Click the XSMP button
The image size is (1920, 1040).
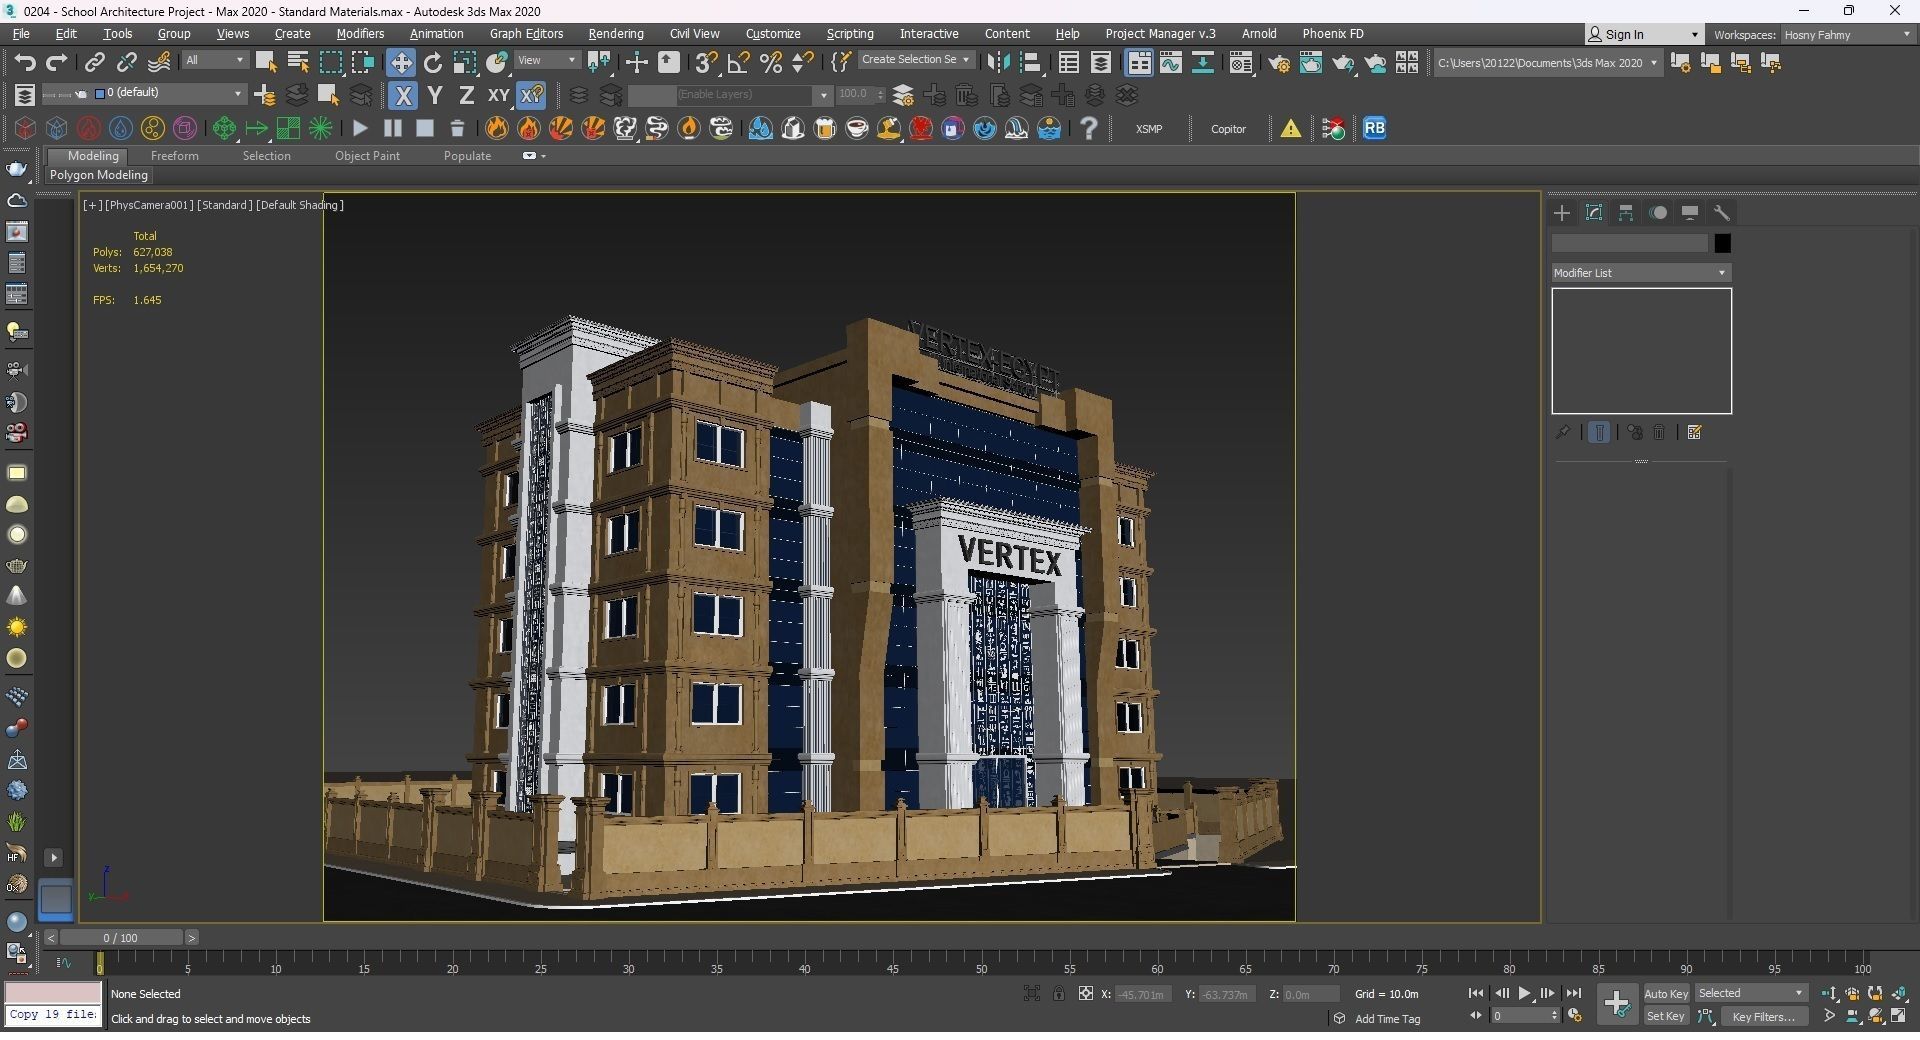tap(1149, 129)
